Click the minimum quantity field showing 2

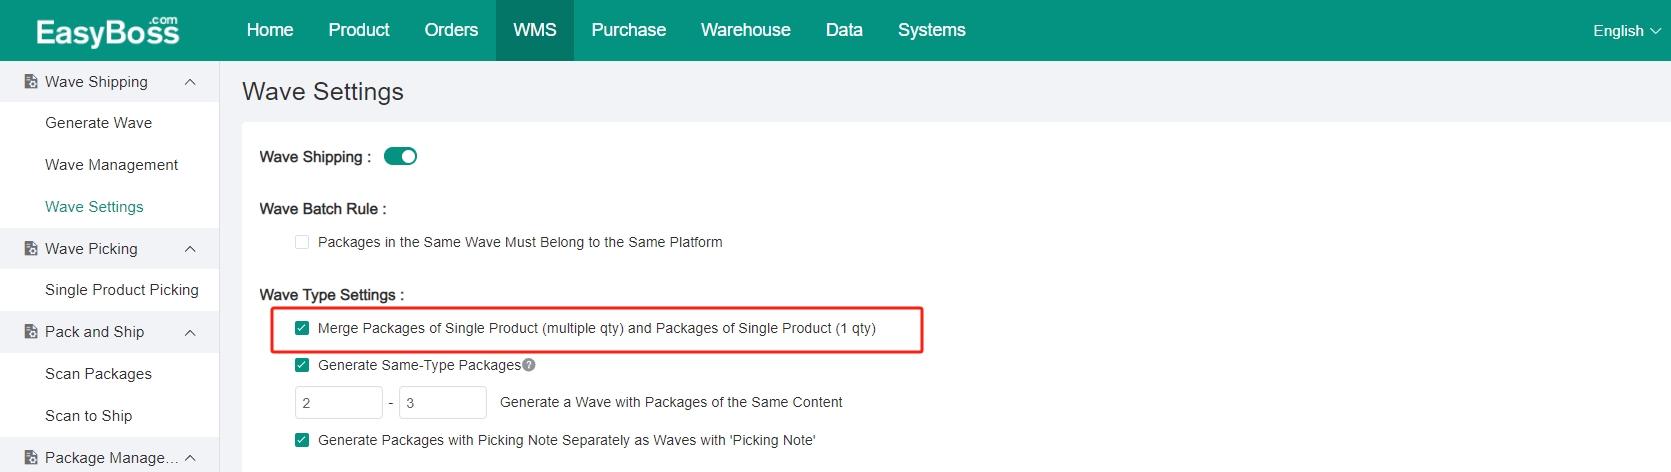339,402
